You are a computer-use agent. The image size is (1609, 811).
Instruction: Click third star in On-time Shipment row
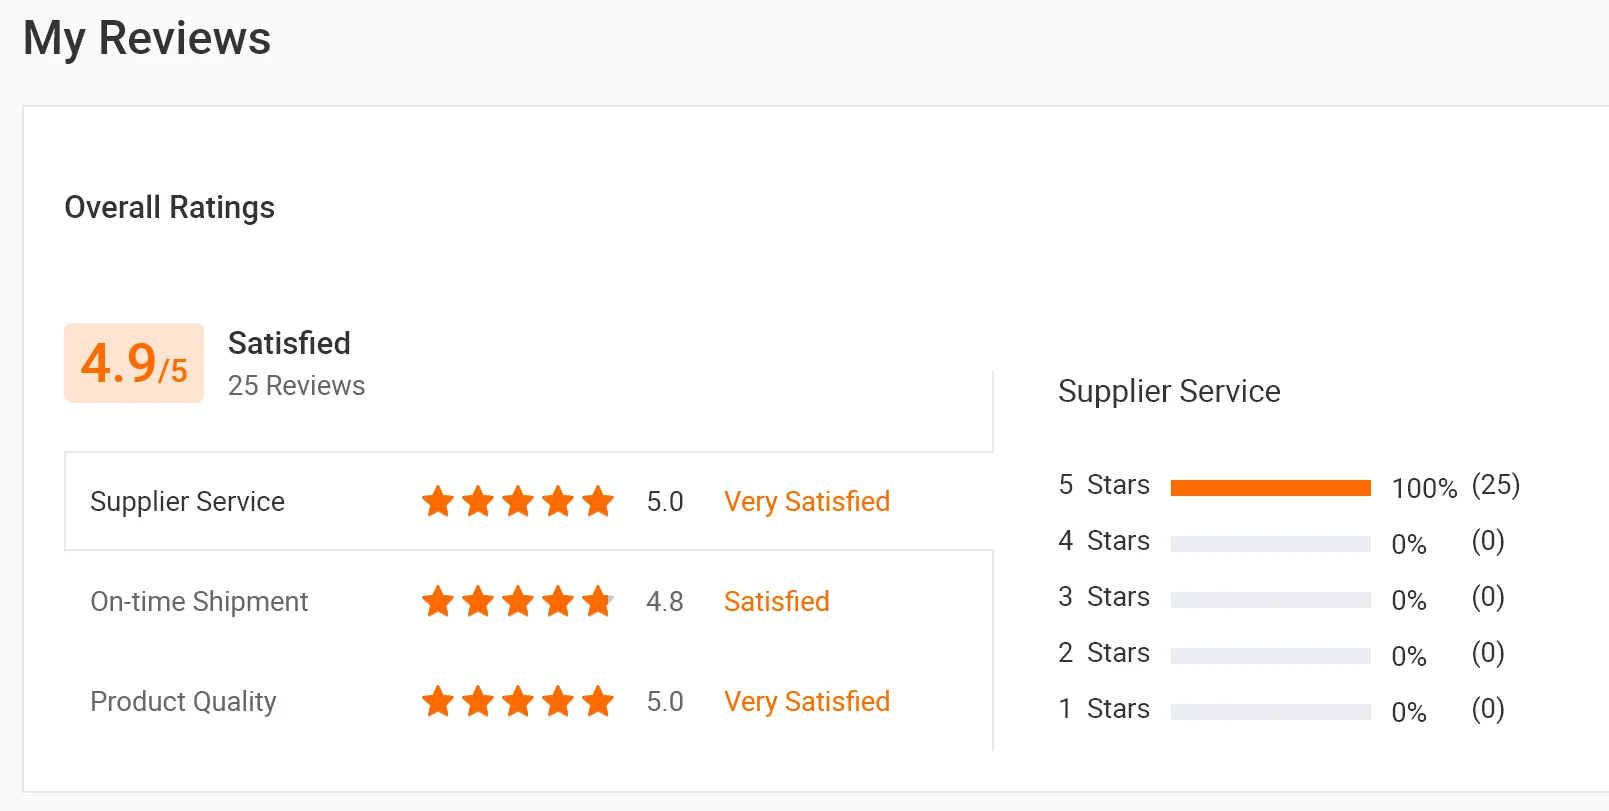(518, 601)
